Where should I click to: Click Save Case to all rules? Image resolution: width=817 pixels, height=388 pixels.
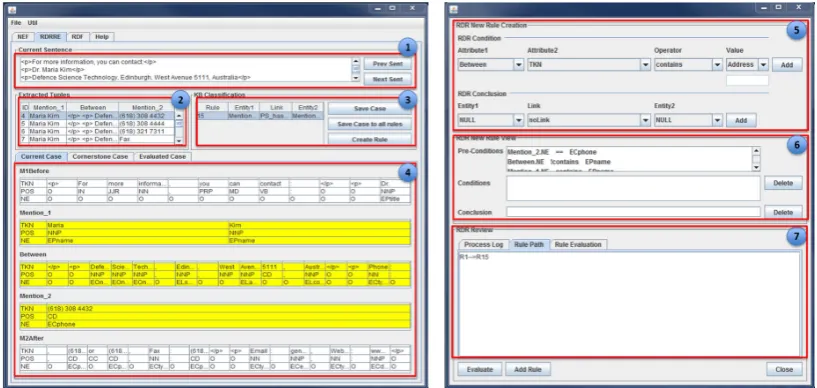369,124
